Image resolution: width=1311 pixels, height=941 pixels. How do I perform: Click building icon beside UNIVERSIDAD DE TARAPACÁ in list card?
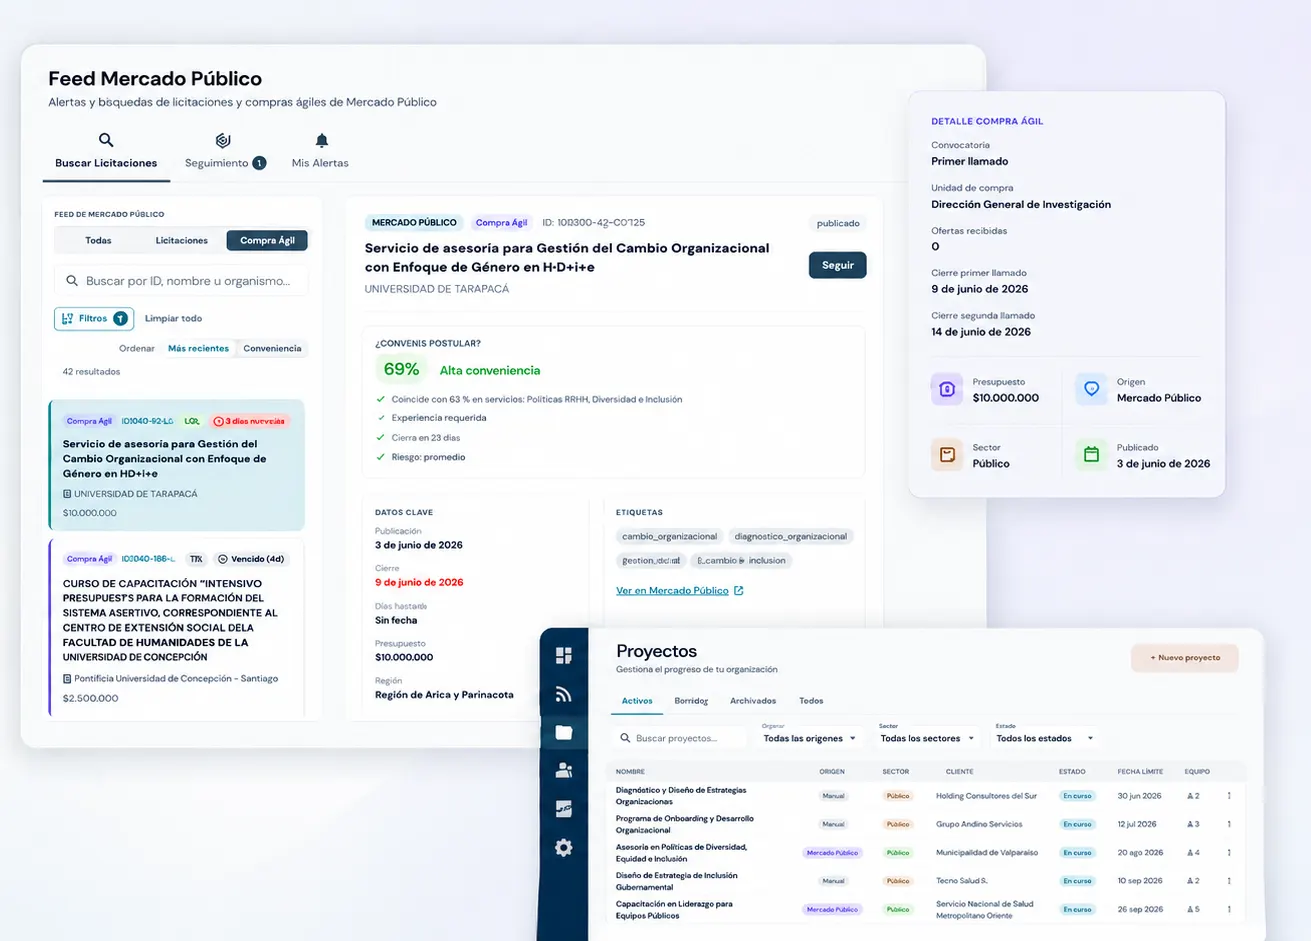coord(67,494)
